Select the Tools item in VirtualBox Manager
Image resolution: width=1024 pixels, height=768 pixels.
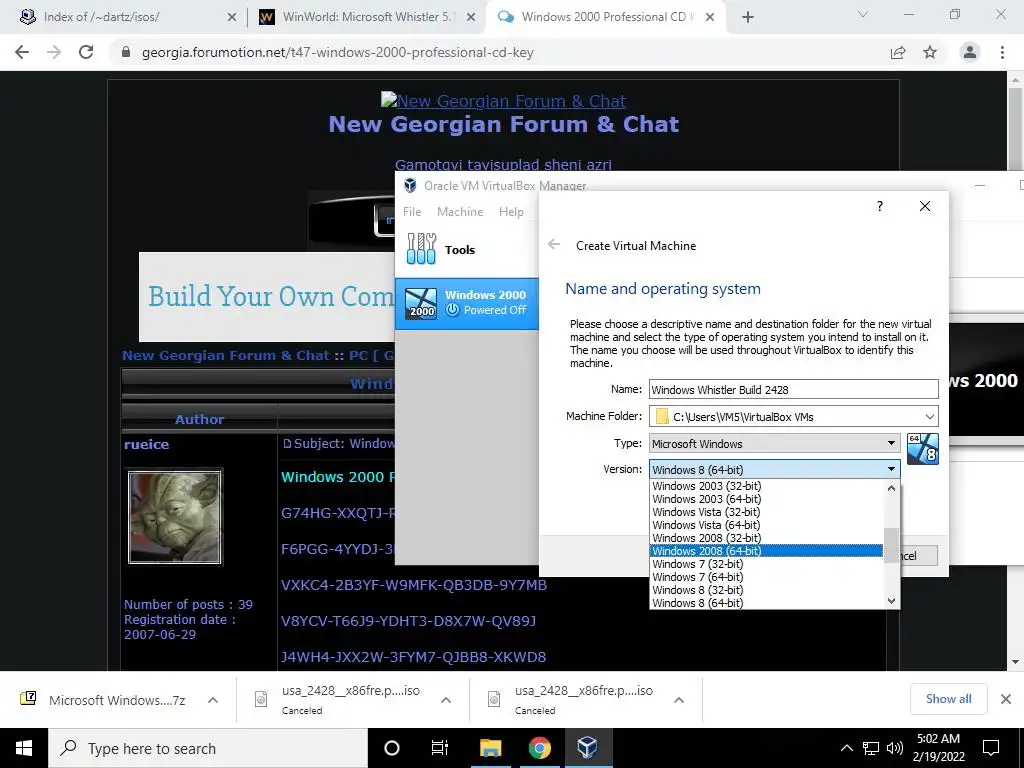[466, 249]
